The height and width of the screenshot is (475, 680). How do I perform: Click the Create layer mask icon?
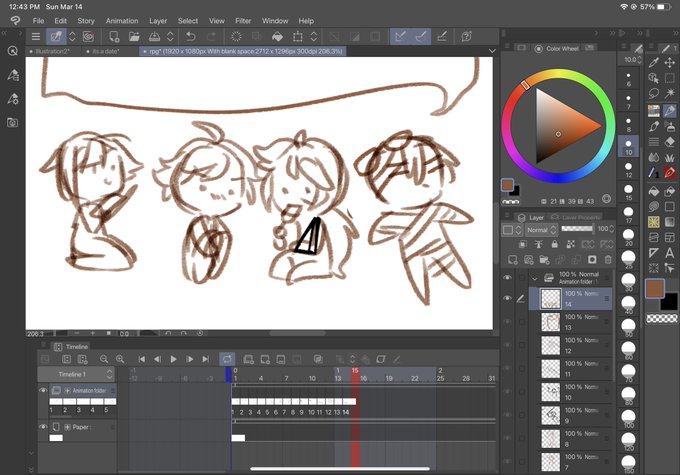tap(592, 260)
